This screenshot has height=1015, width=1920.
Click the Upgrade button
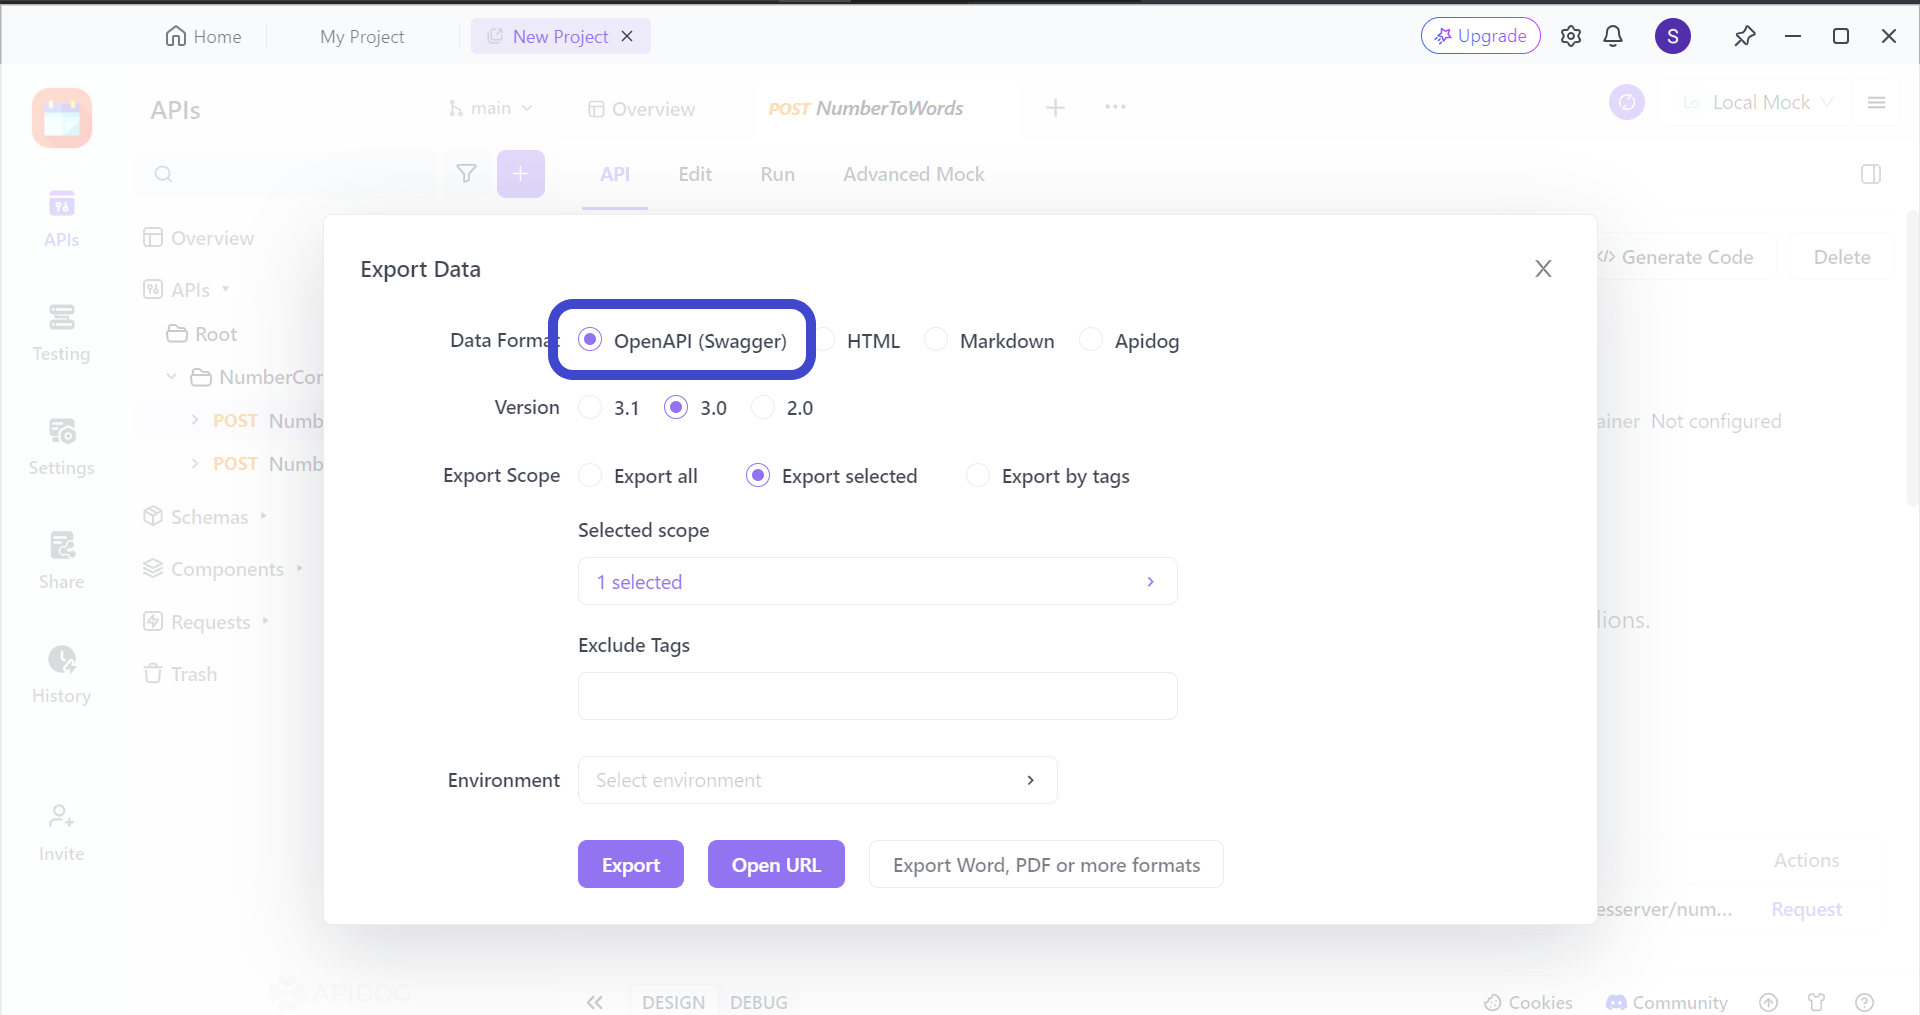point(1481,36)
